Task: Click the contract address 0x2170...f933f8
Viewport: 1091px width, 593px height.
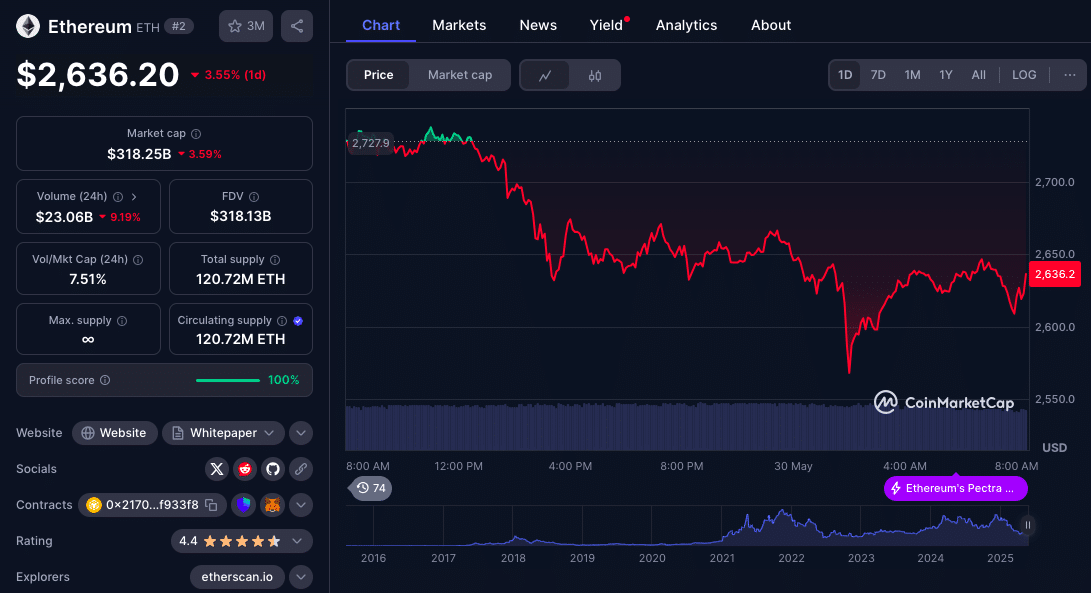Action: click(x=152, y=505)
